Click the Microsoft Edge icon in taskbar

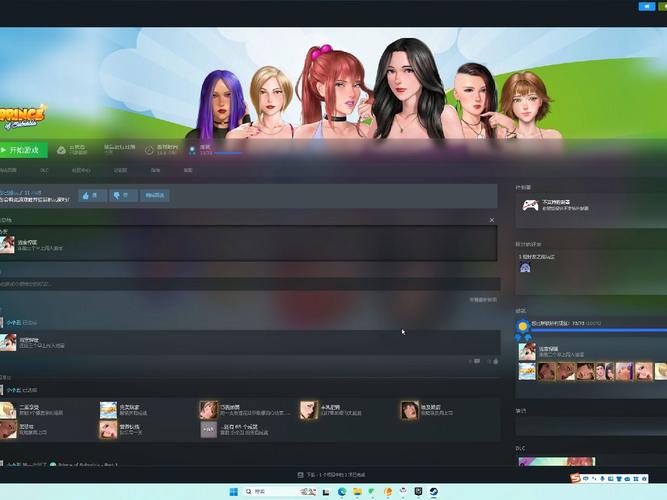(340, 491)
